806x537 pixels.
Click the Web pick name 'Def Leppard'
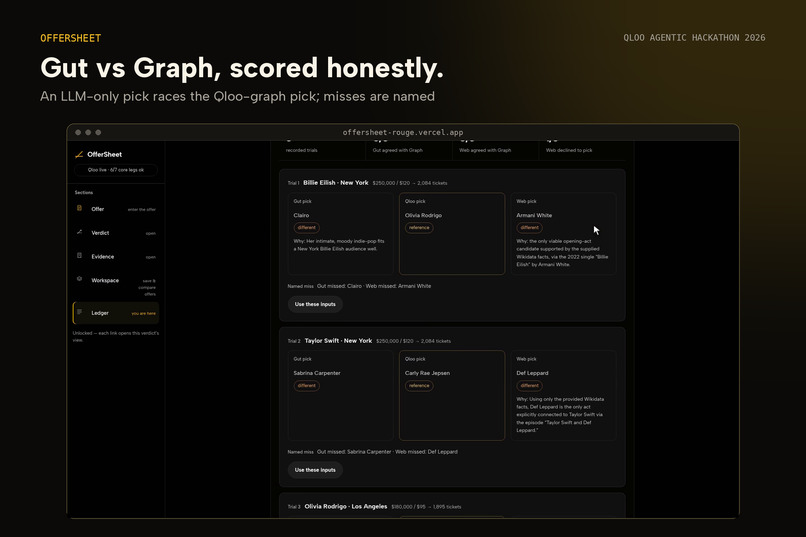533,373
